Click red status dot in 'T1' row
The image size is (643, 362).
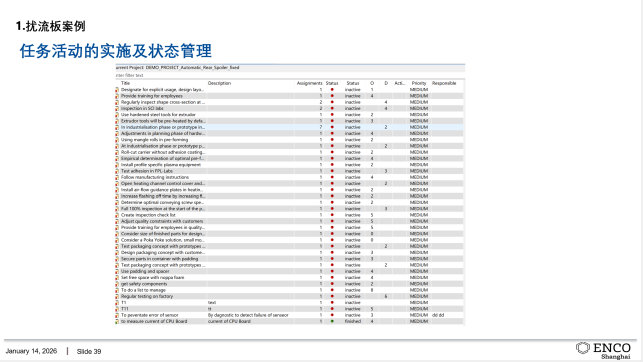332,303
